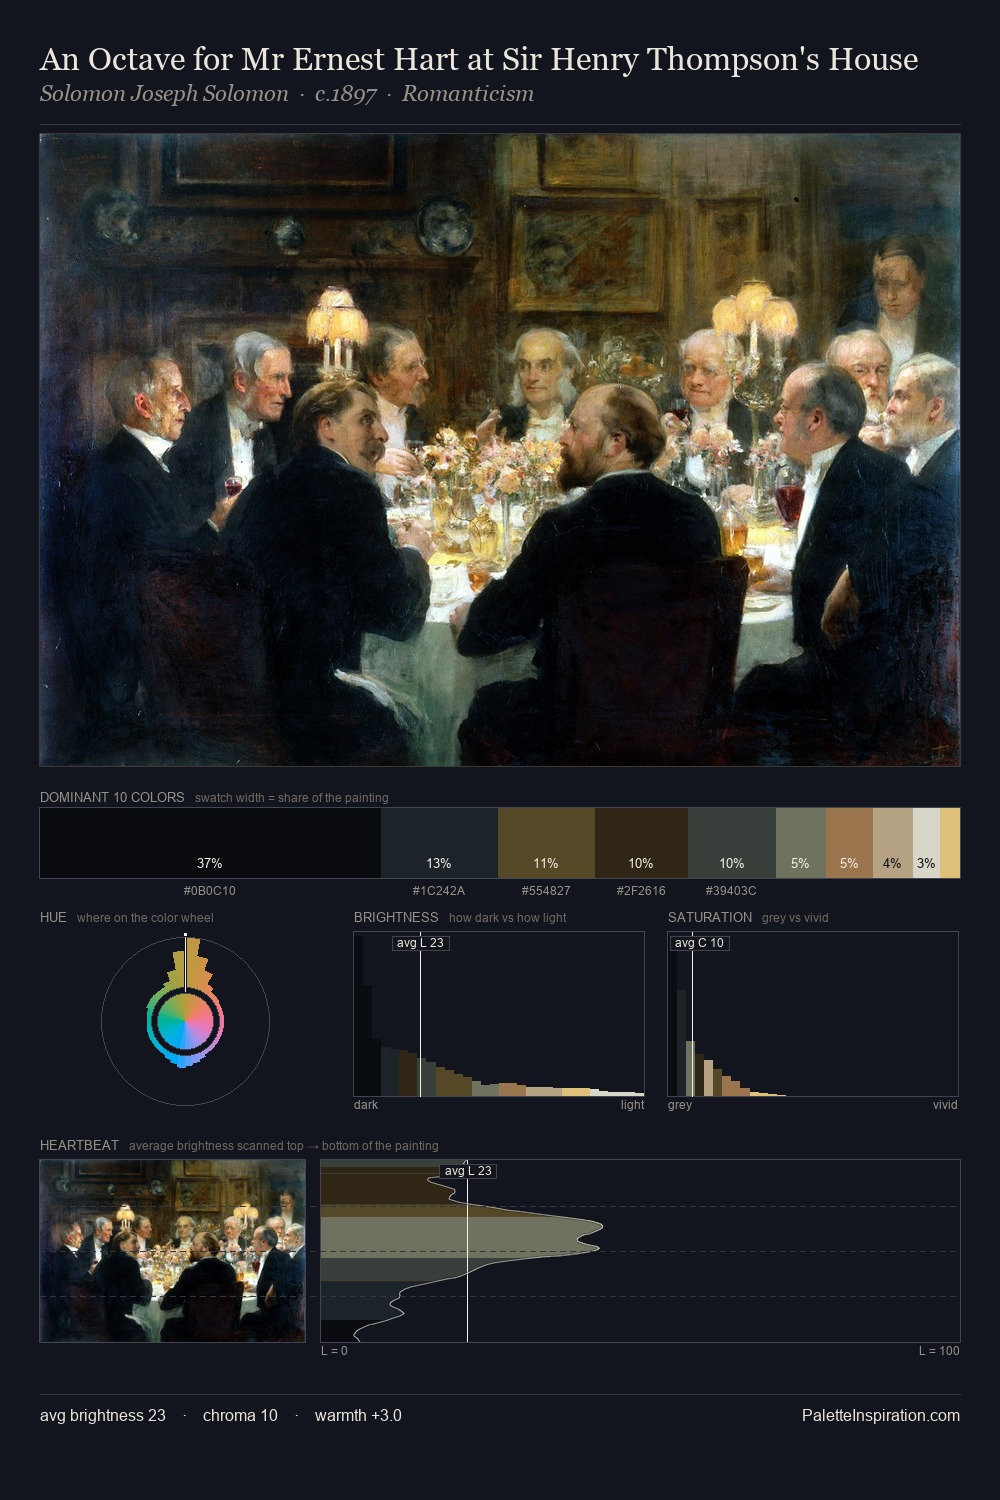
Task: Pick the olive-brown swatch labeled 11%
Action: coord(546,843)
